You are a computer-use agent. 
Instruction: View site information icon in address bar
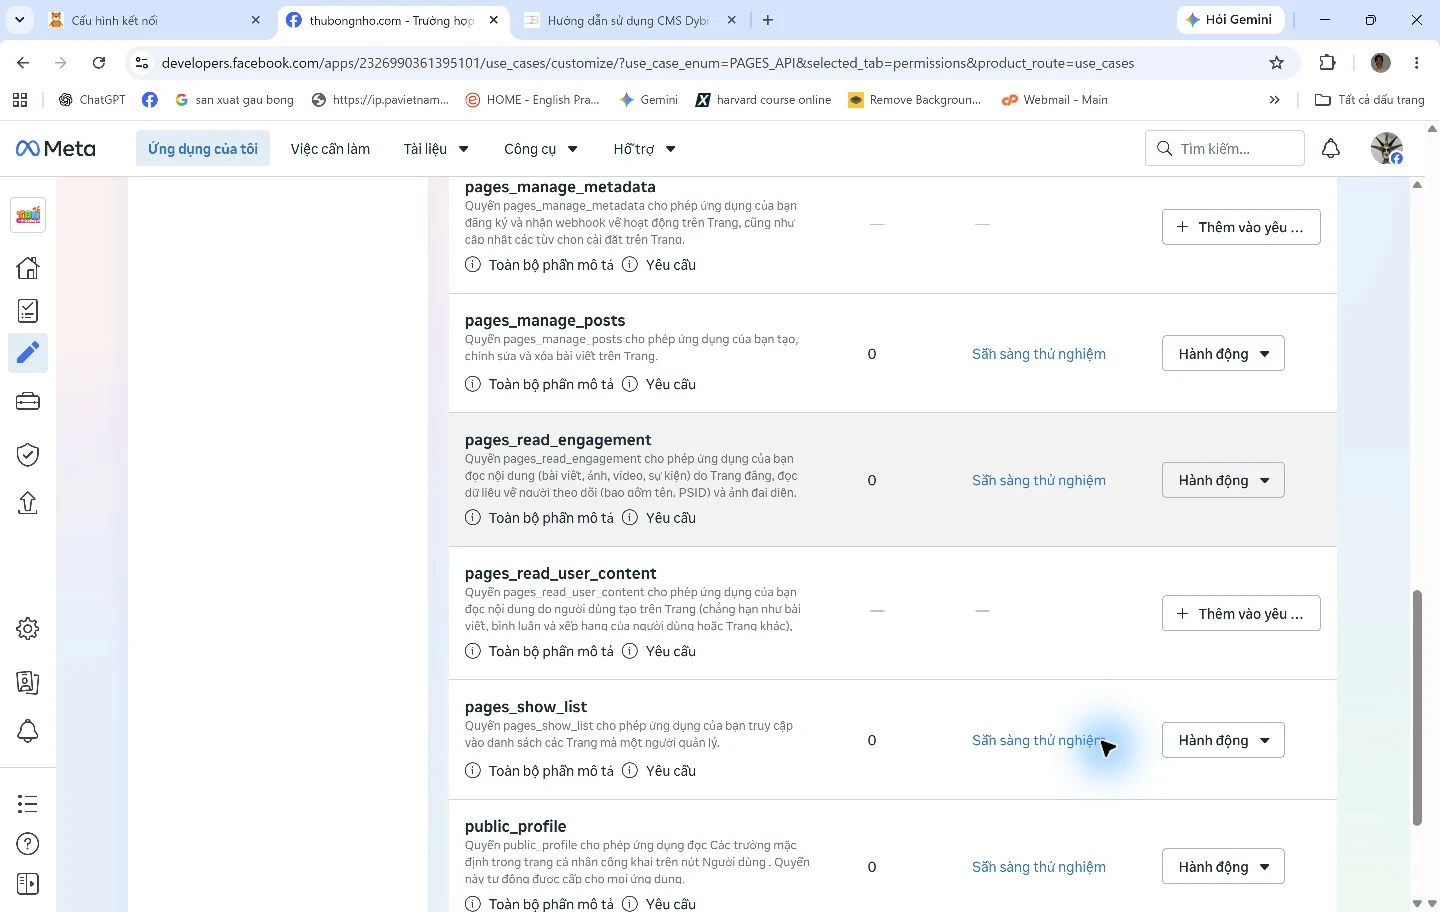[x=142, y=63]
